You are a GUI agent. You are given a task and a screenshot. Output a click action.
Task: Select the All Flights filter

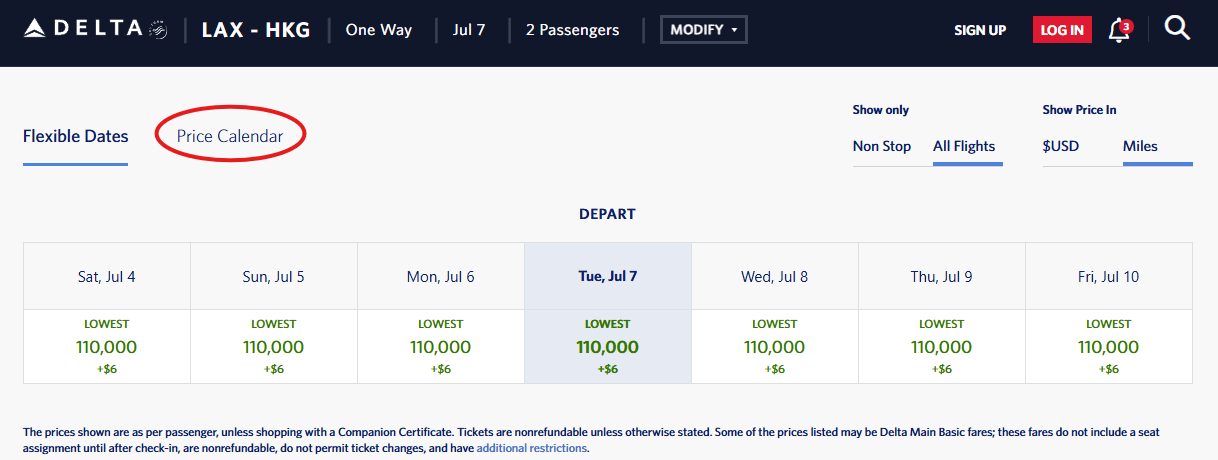click(964, 146)
